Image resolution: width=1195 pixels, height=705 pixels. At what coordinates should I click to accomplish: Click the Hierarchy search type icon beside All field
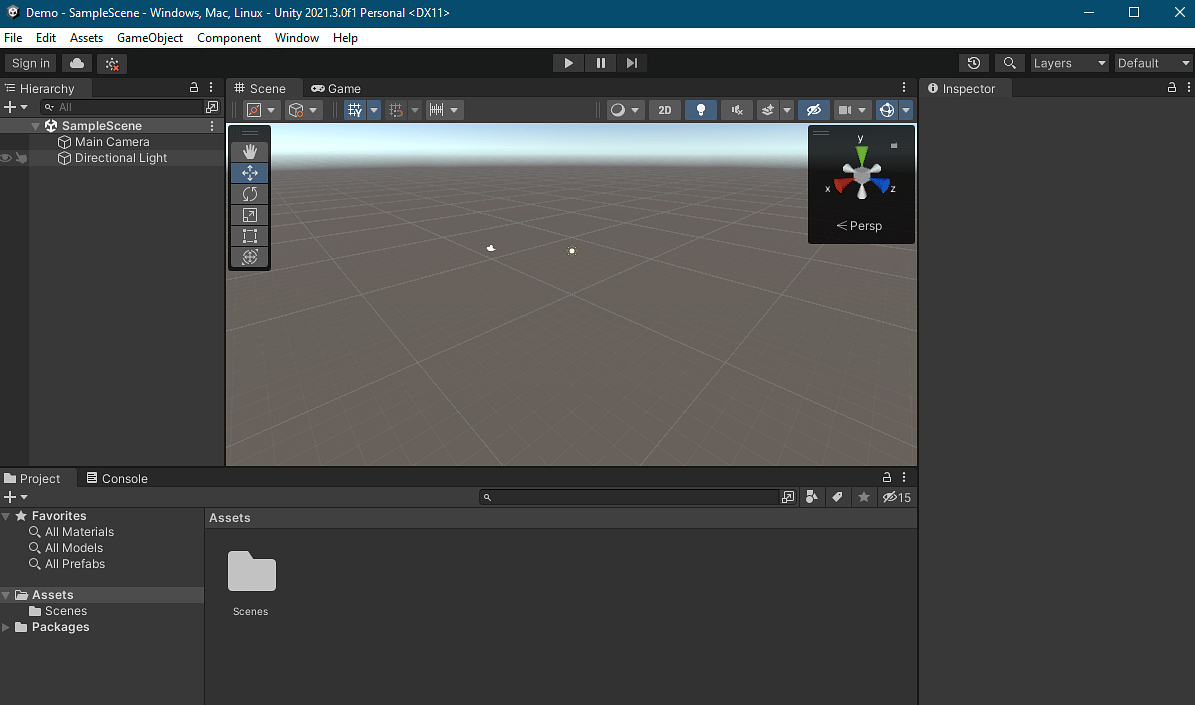pos(212,107)
